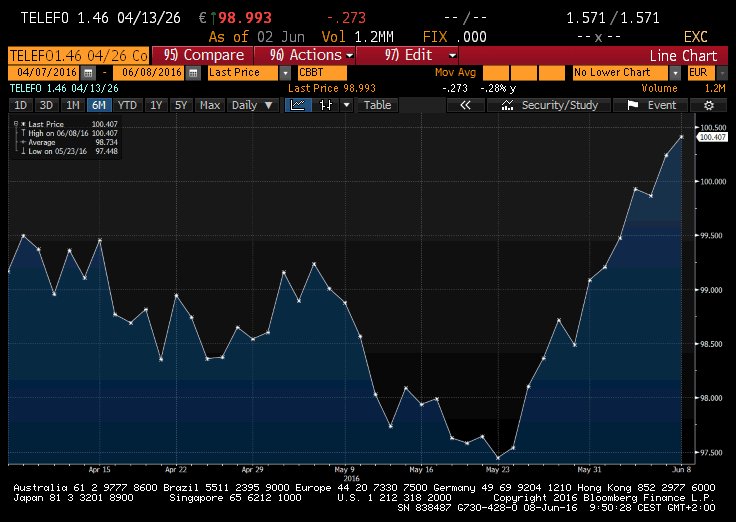The width and height of the screenshot is (736, 522).
Task: Click the Apr 15 date axis label
Action: 100,469
